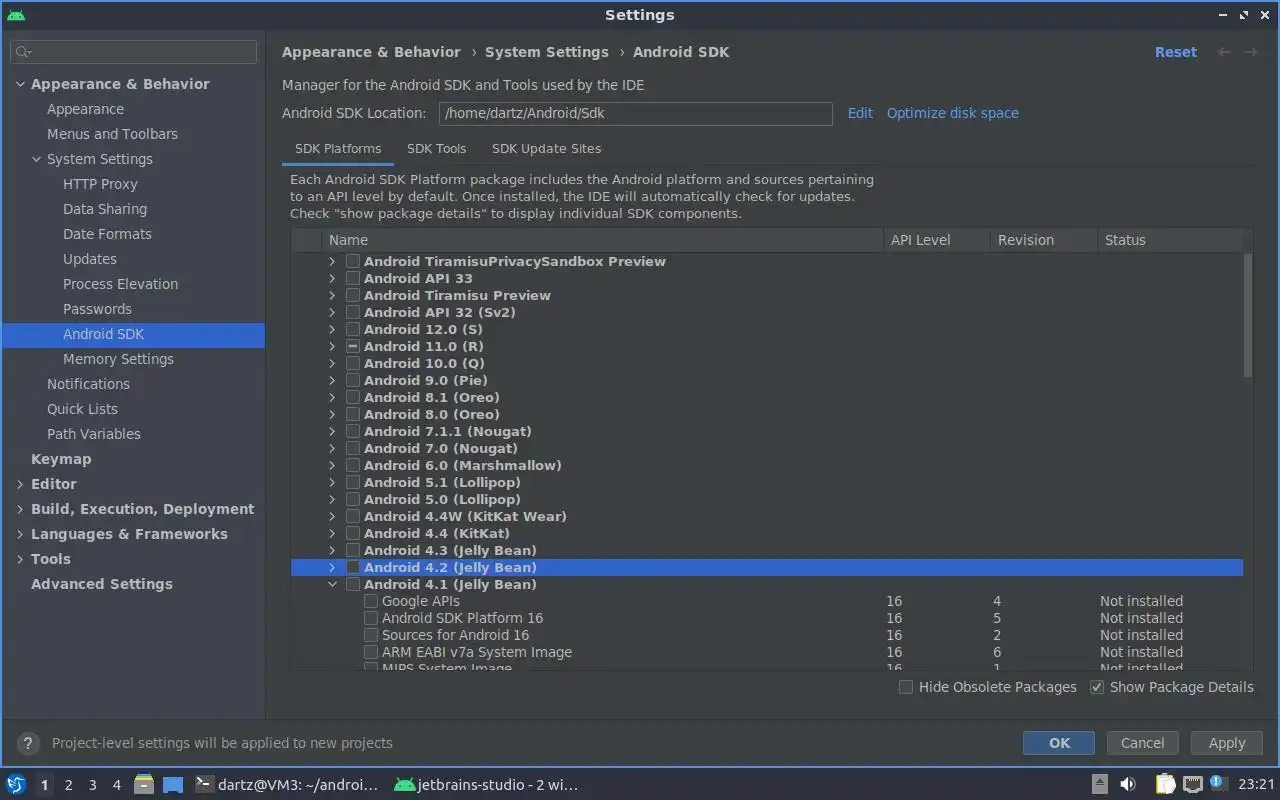Screen dimensions: 1280x800
Task: Expand Languages & Frameworks section
Action: pos(20,534)
